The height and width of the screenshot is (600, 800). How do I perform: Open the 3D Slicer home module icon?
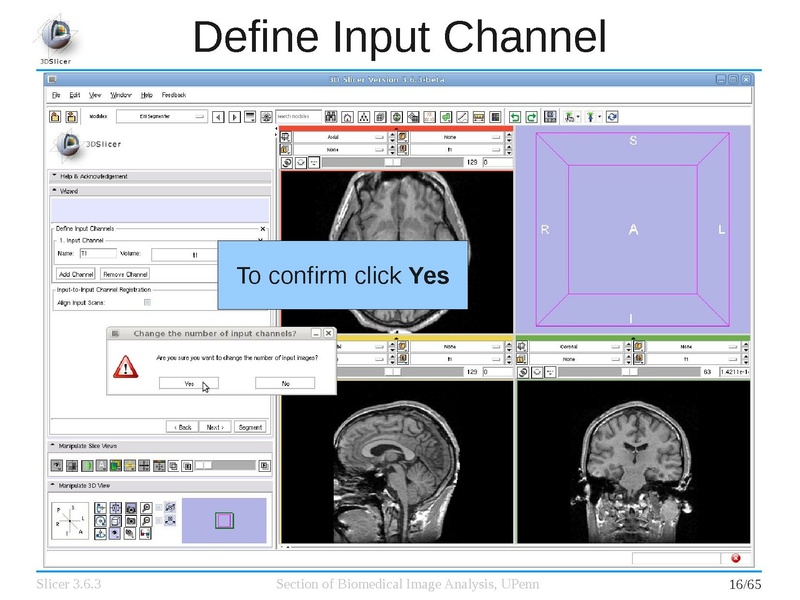click(x=347, y=117)
